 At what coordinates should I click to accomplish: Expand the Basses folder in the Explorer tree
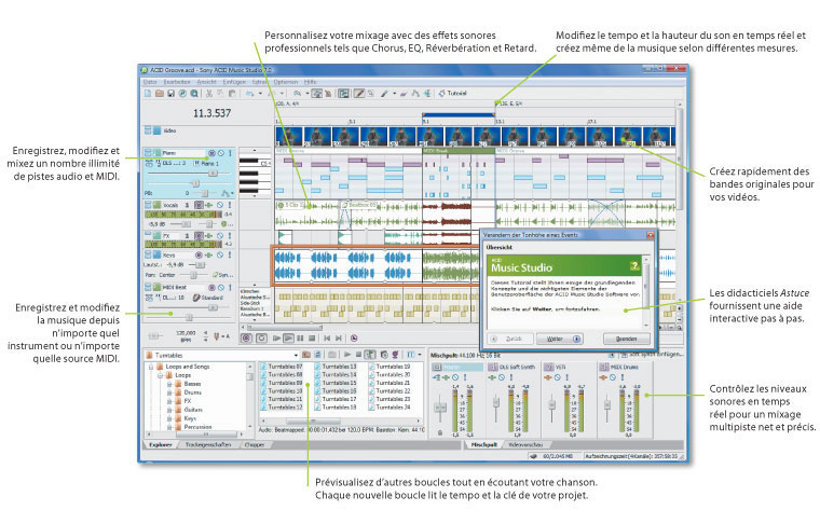pyautogui.click(x=169, y=384)
